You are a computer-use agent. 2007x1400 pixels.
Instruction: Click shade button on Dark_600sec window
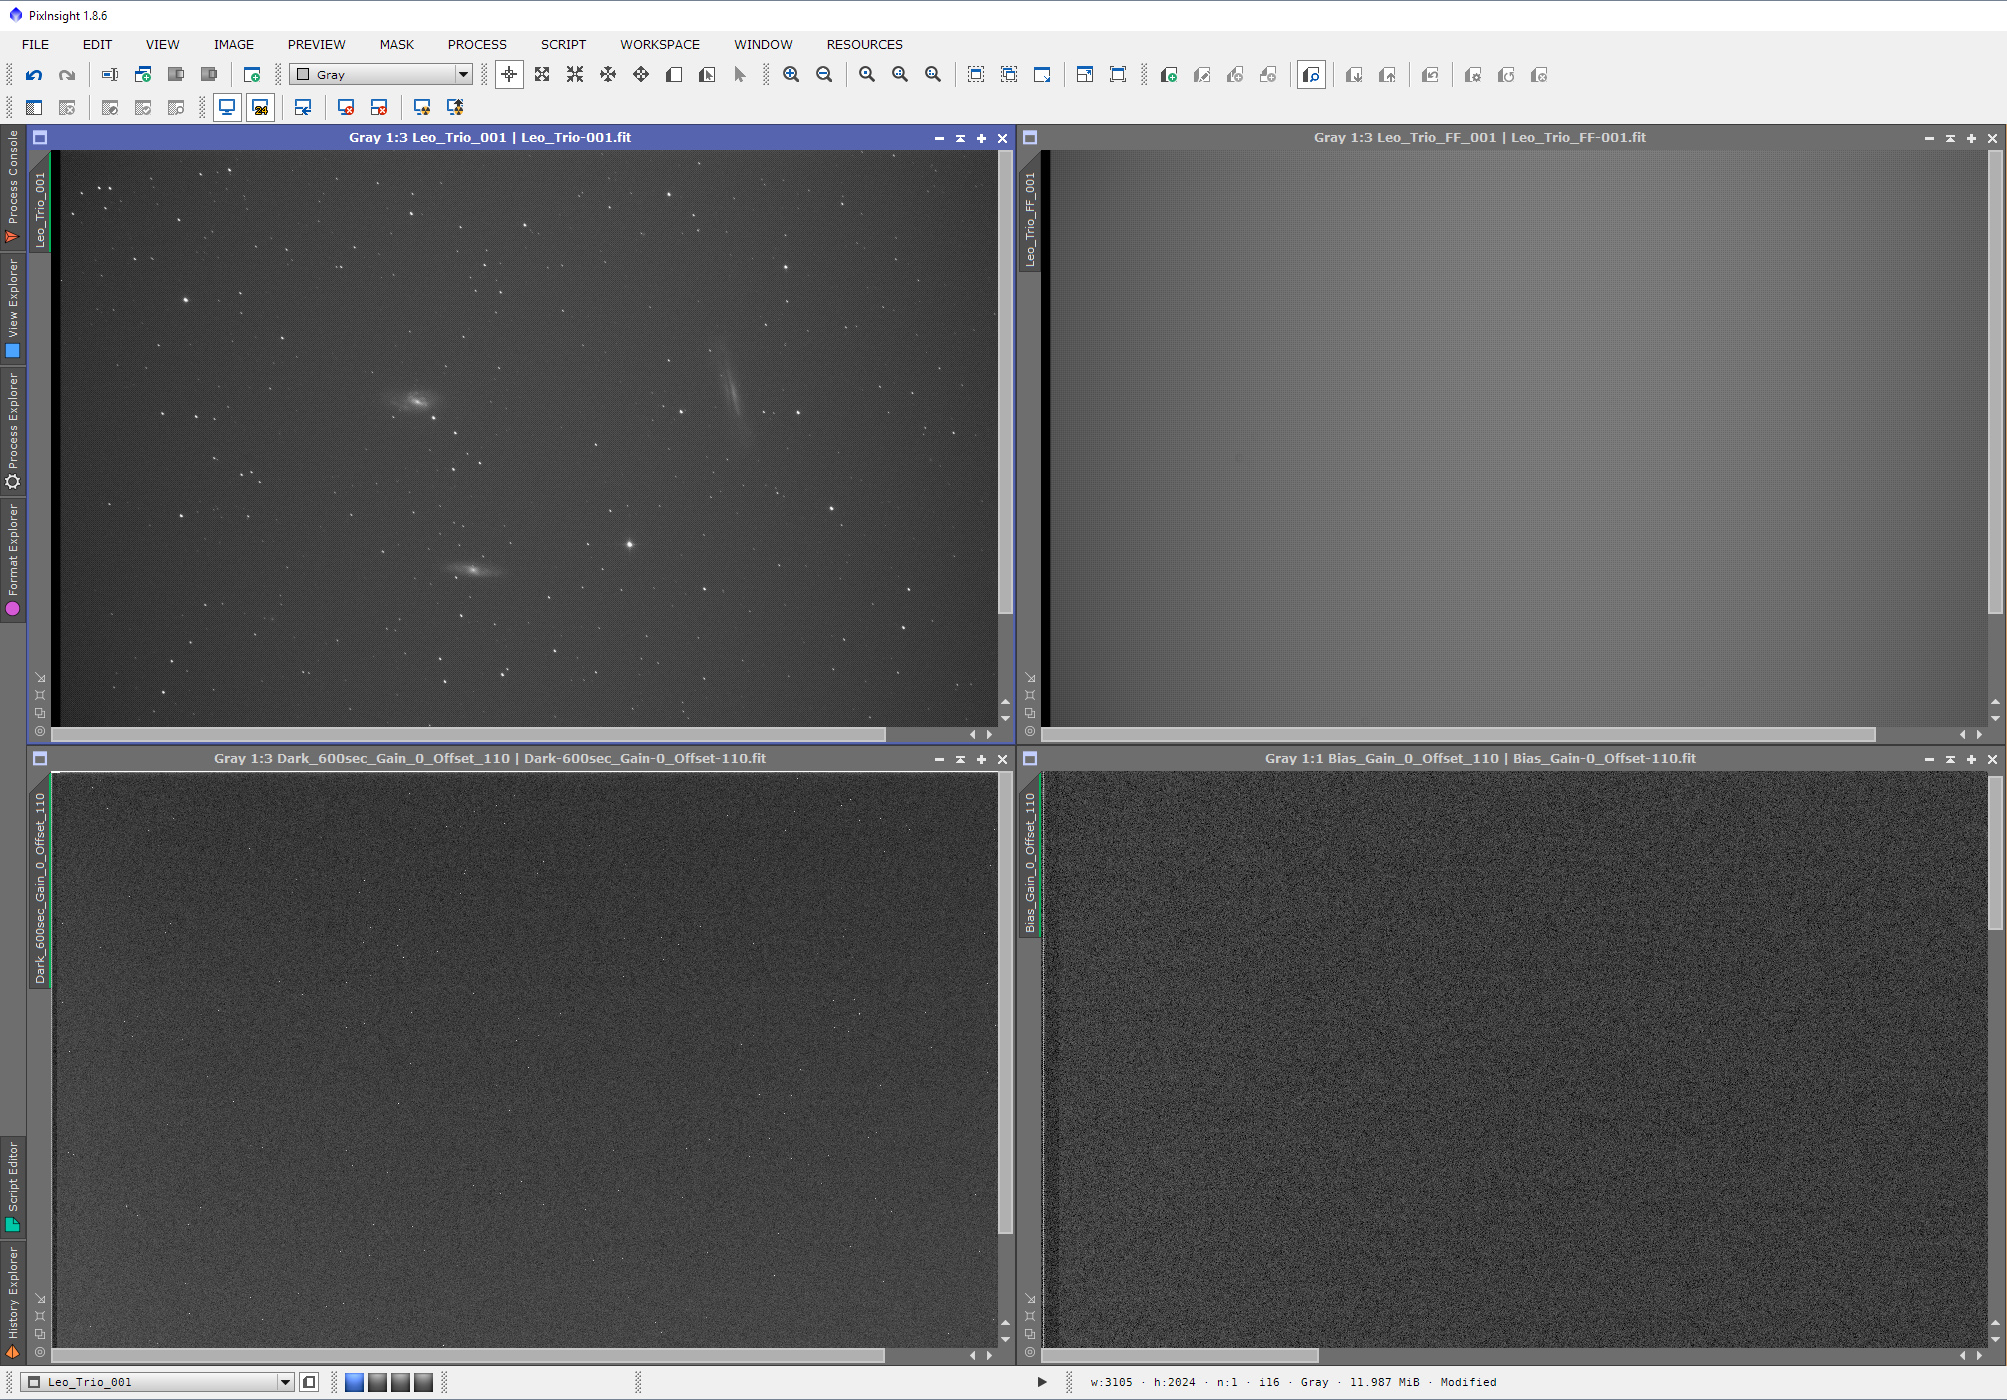[960, 759]
